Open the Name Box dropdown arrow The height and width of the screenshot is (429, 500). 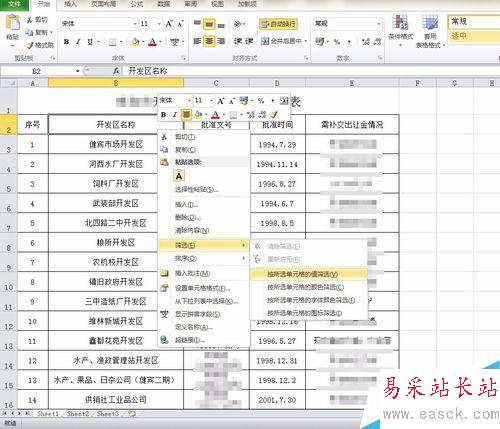77,71
